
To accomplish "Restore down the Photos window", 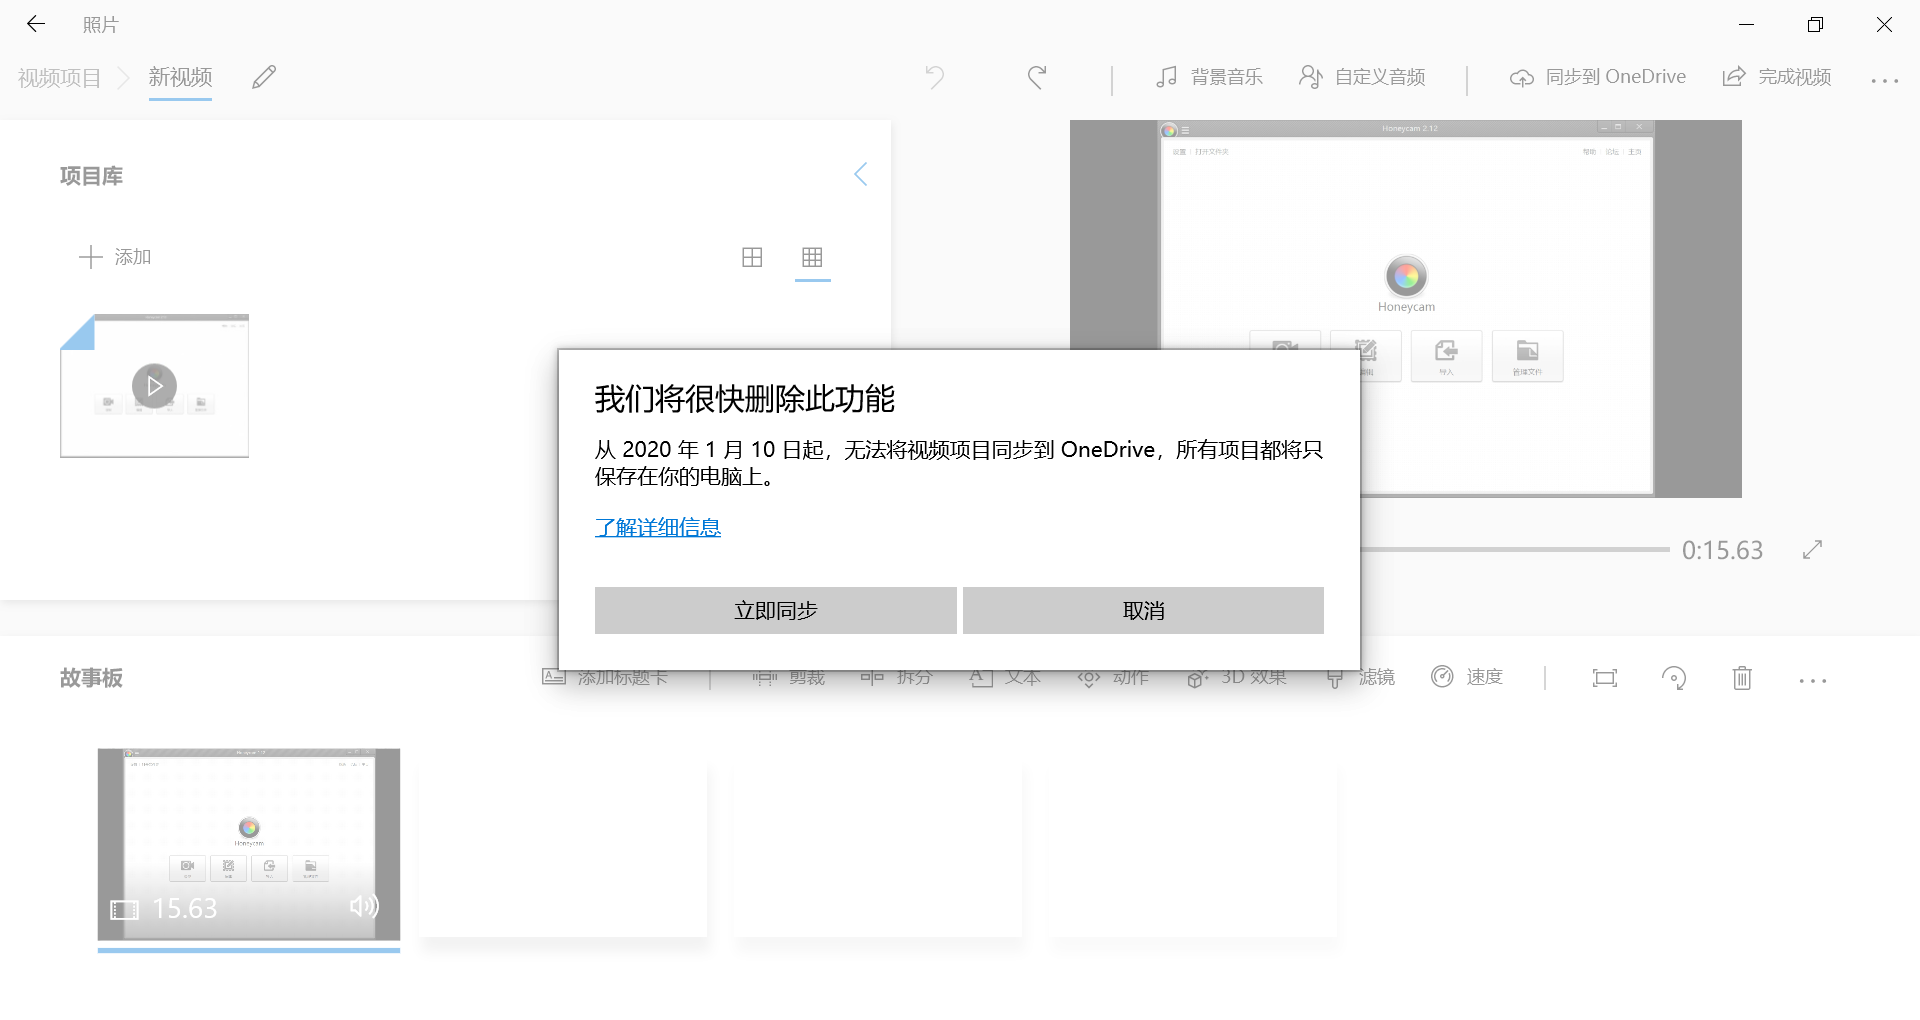I will pos(1815,24).
